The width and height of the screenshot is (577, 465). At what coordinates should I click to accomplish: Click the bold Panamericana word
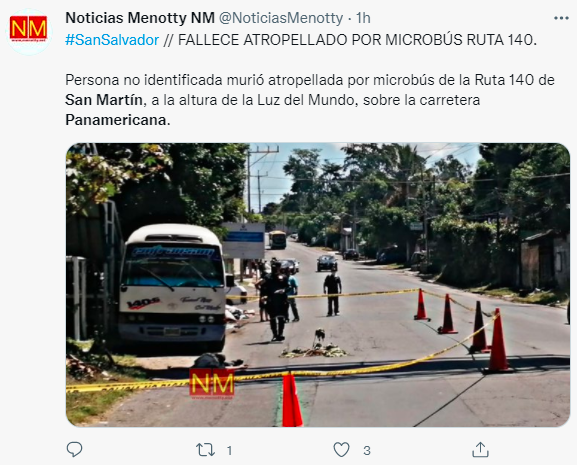coord(116,120)
